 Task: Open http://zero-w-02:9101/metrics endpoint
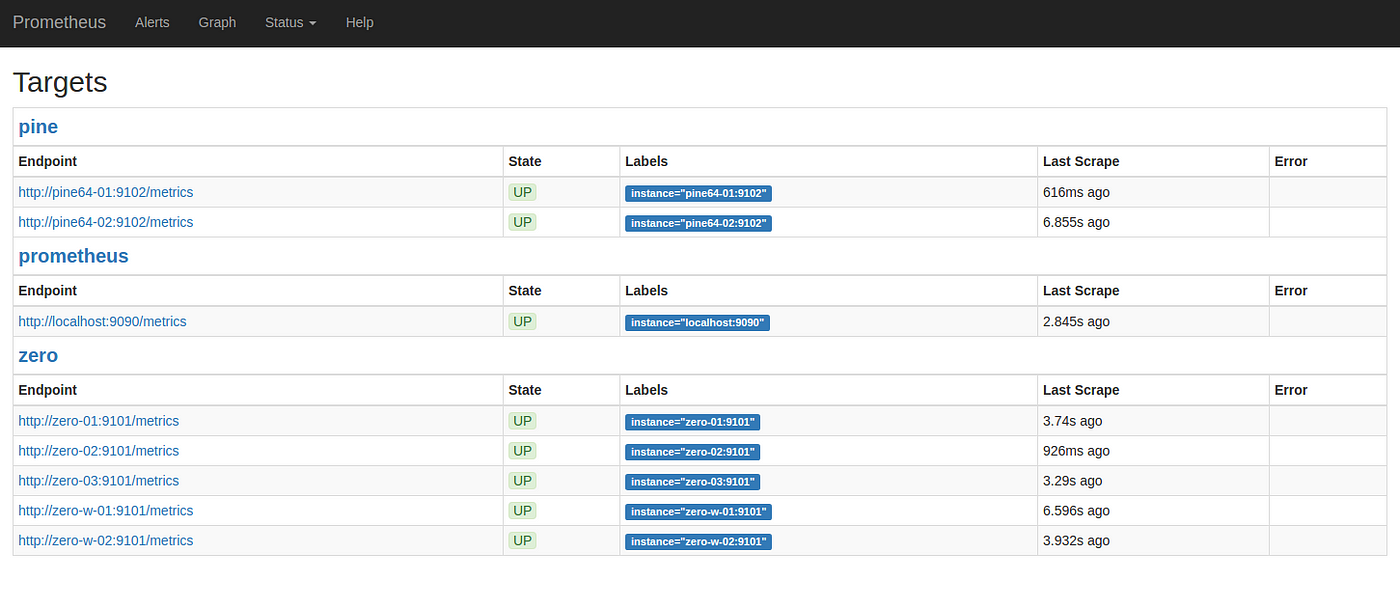[106, 541]
